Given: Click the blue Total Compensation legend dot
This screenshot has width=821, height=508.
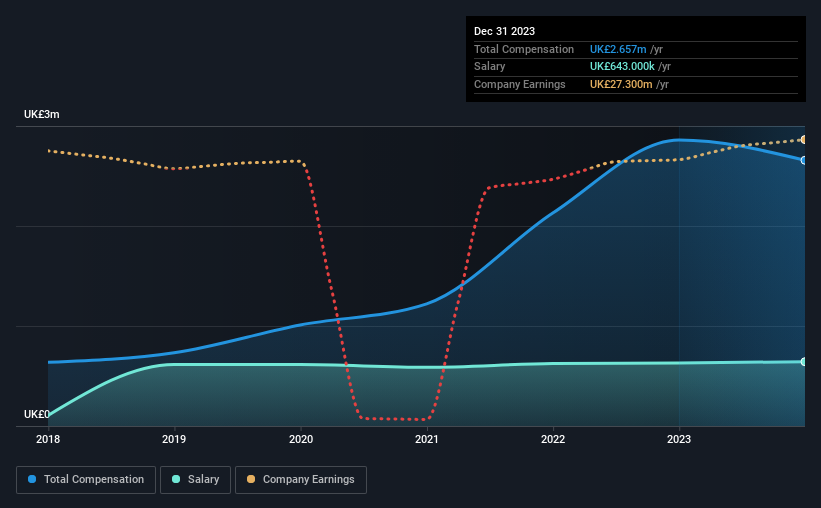Looking at the screenshot, I should (x=32, y=479).
